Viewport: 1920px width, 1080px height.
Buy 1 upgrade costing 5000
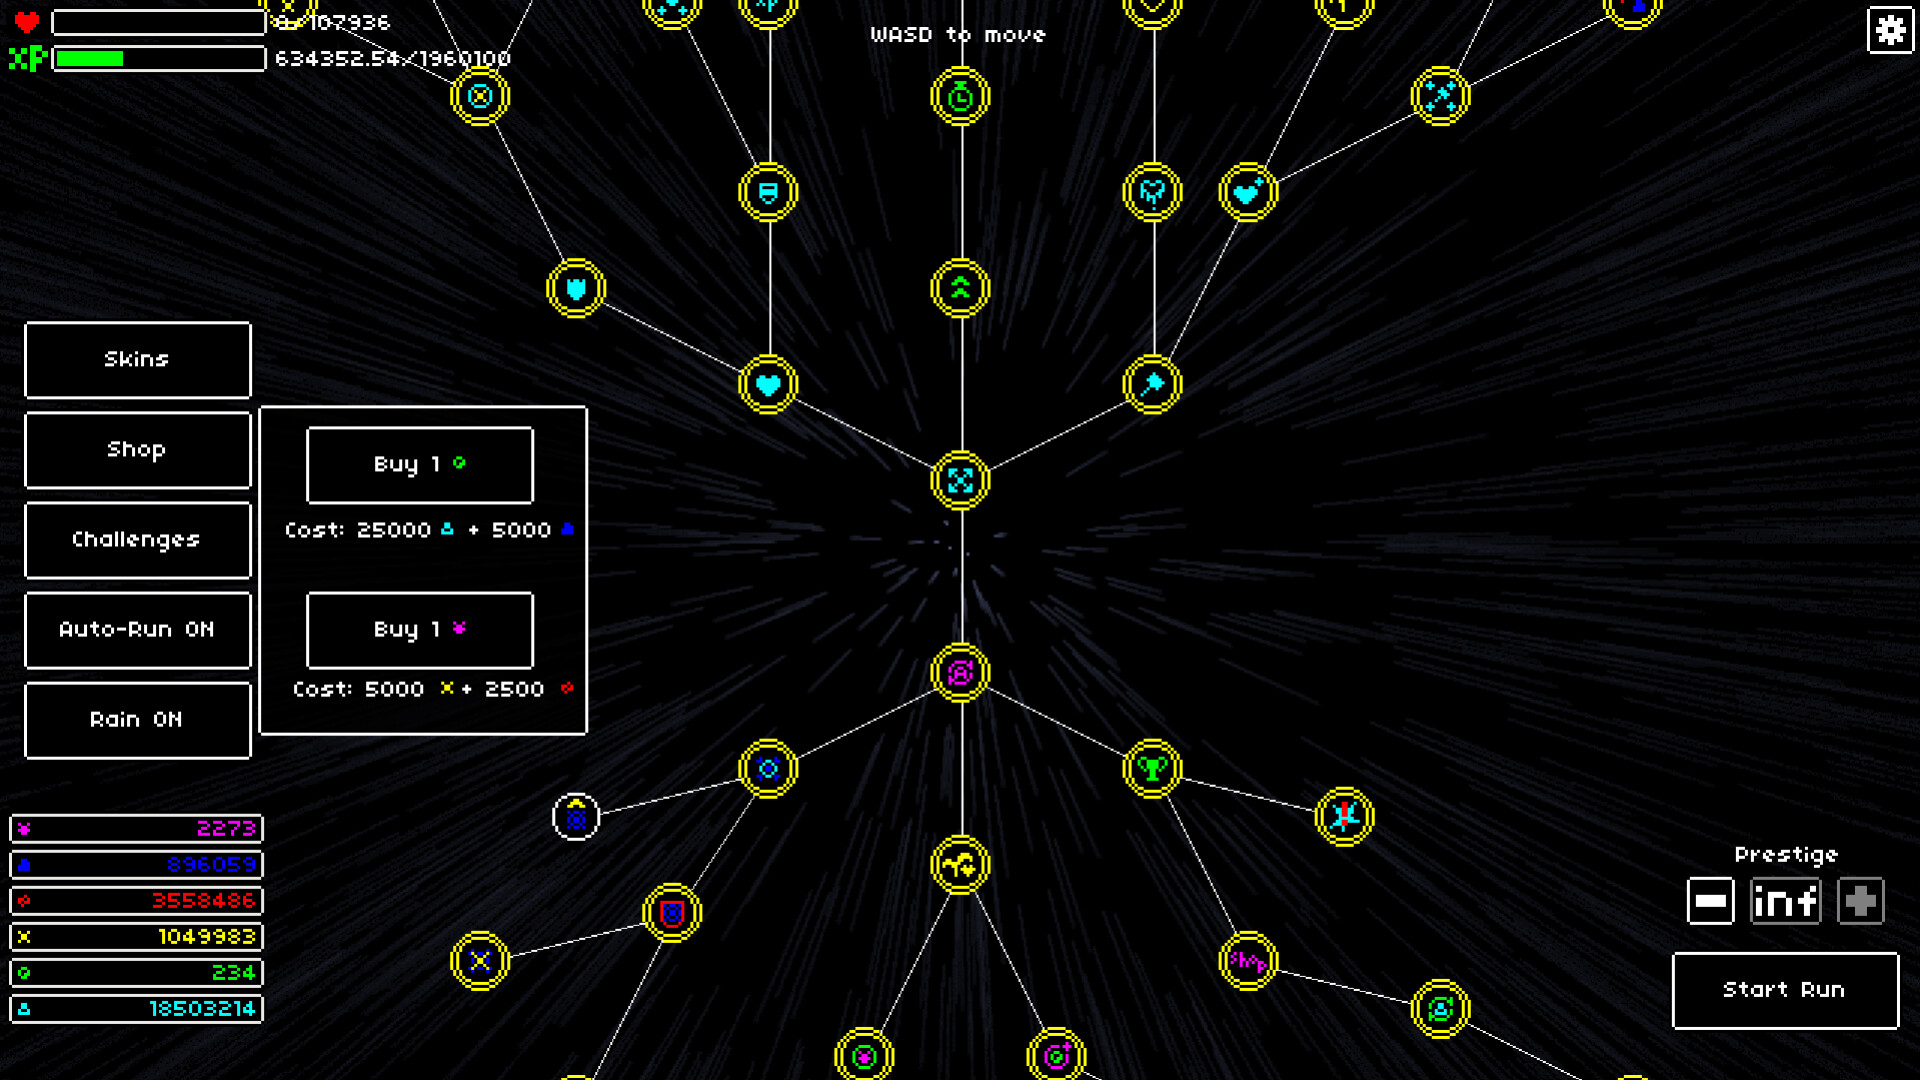coord(420,630)
